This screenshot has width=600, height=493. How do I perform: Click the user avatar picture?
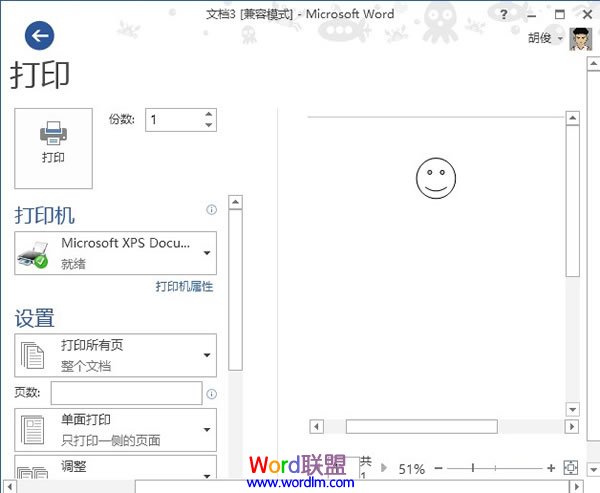coord(581,38)
